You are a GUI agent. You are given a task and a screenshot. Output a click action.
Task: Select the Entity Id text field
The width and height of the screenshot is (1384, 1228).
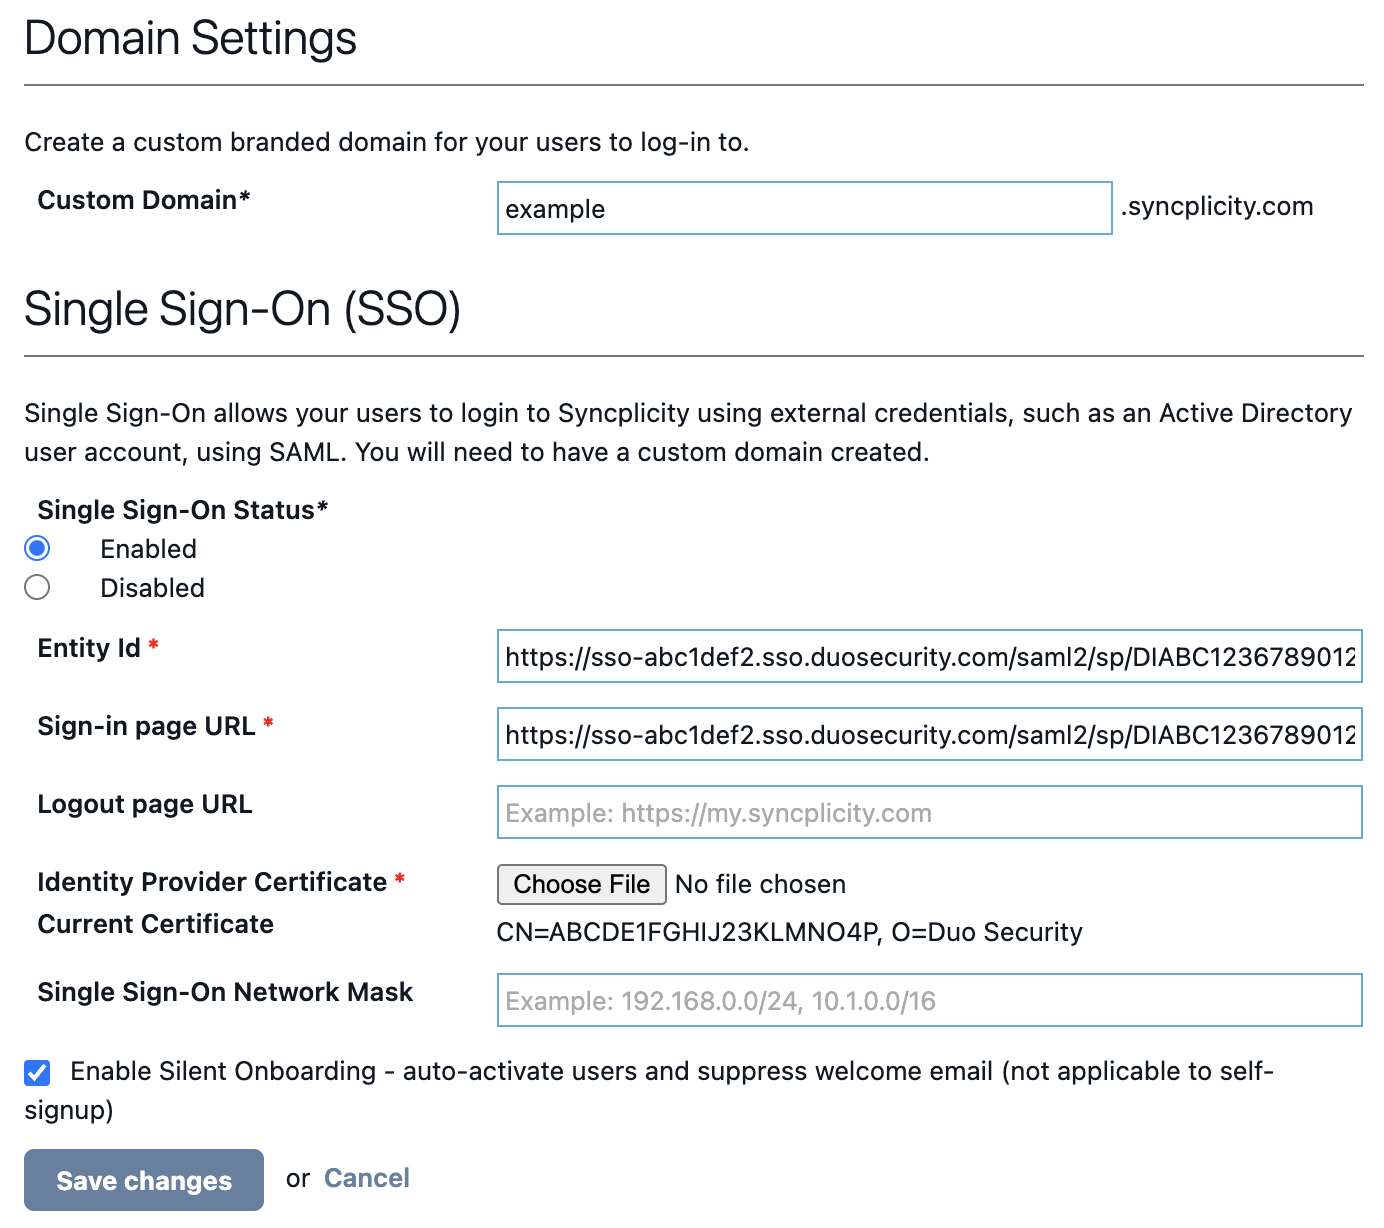(x=928, y=656)
